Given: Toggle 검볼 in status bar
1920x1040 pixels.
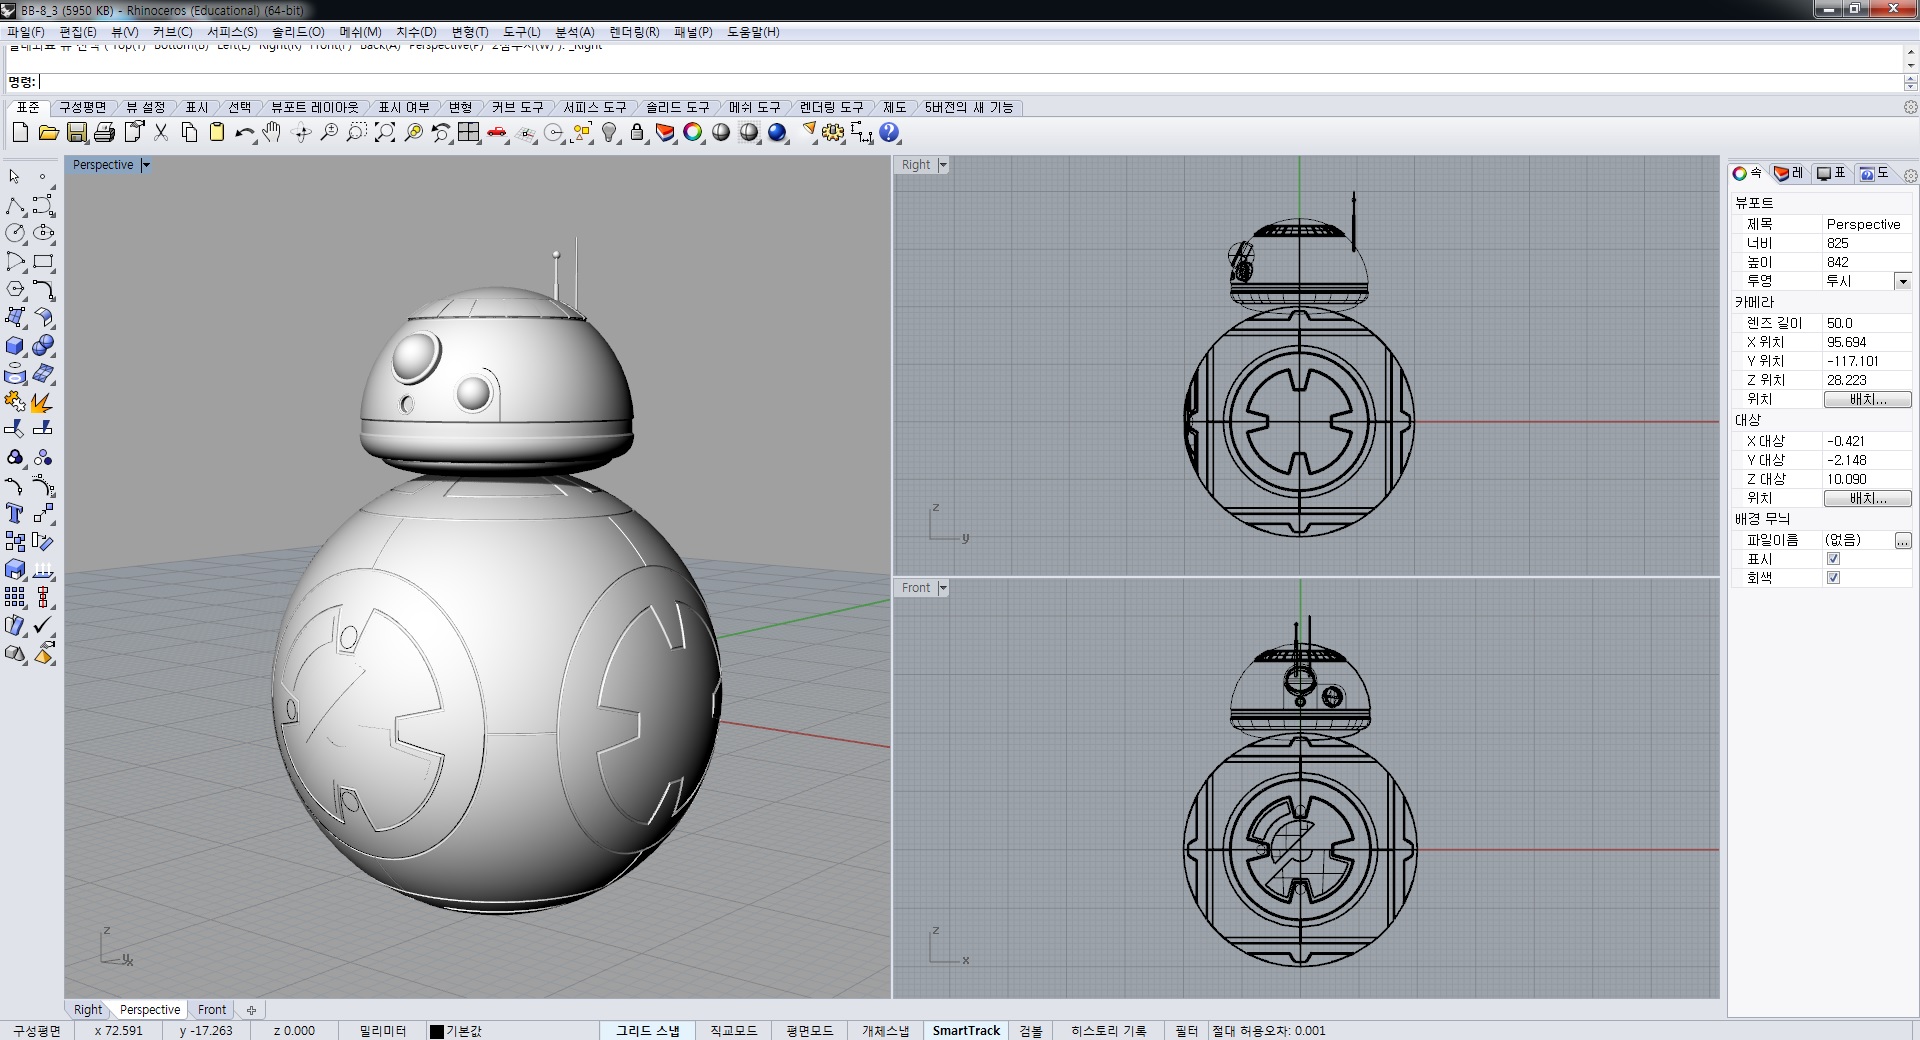Looking at the screenshot, I should coord(1031,1030).
